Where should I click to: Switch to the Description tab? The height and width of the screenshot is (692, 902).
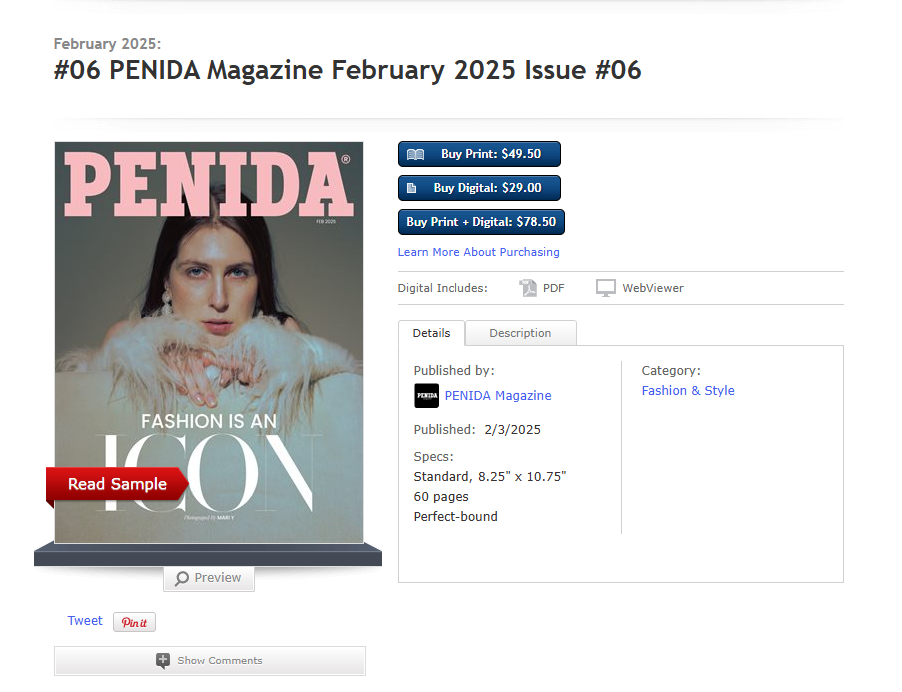(x=520, y=333)
